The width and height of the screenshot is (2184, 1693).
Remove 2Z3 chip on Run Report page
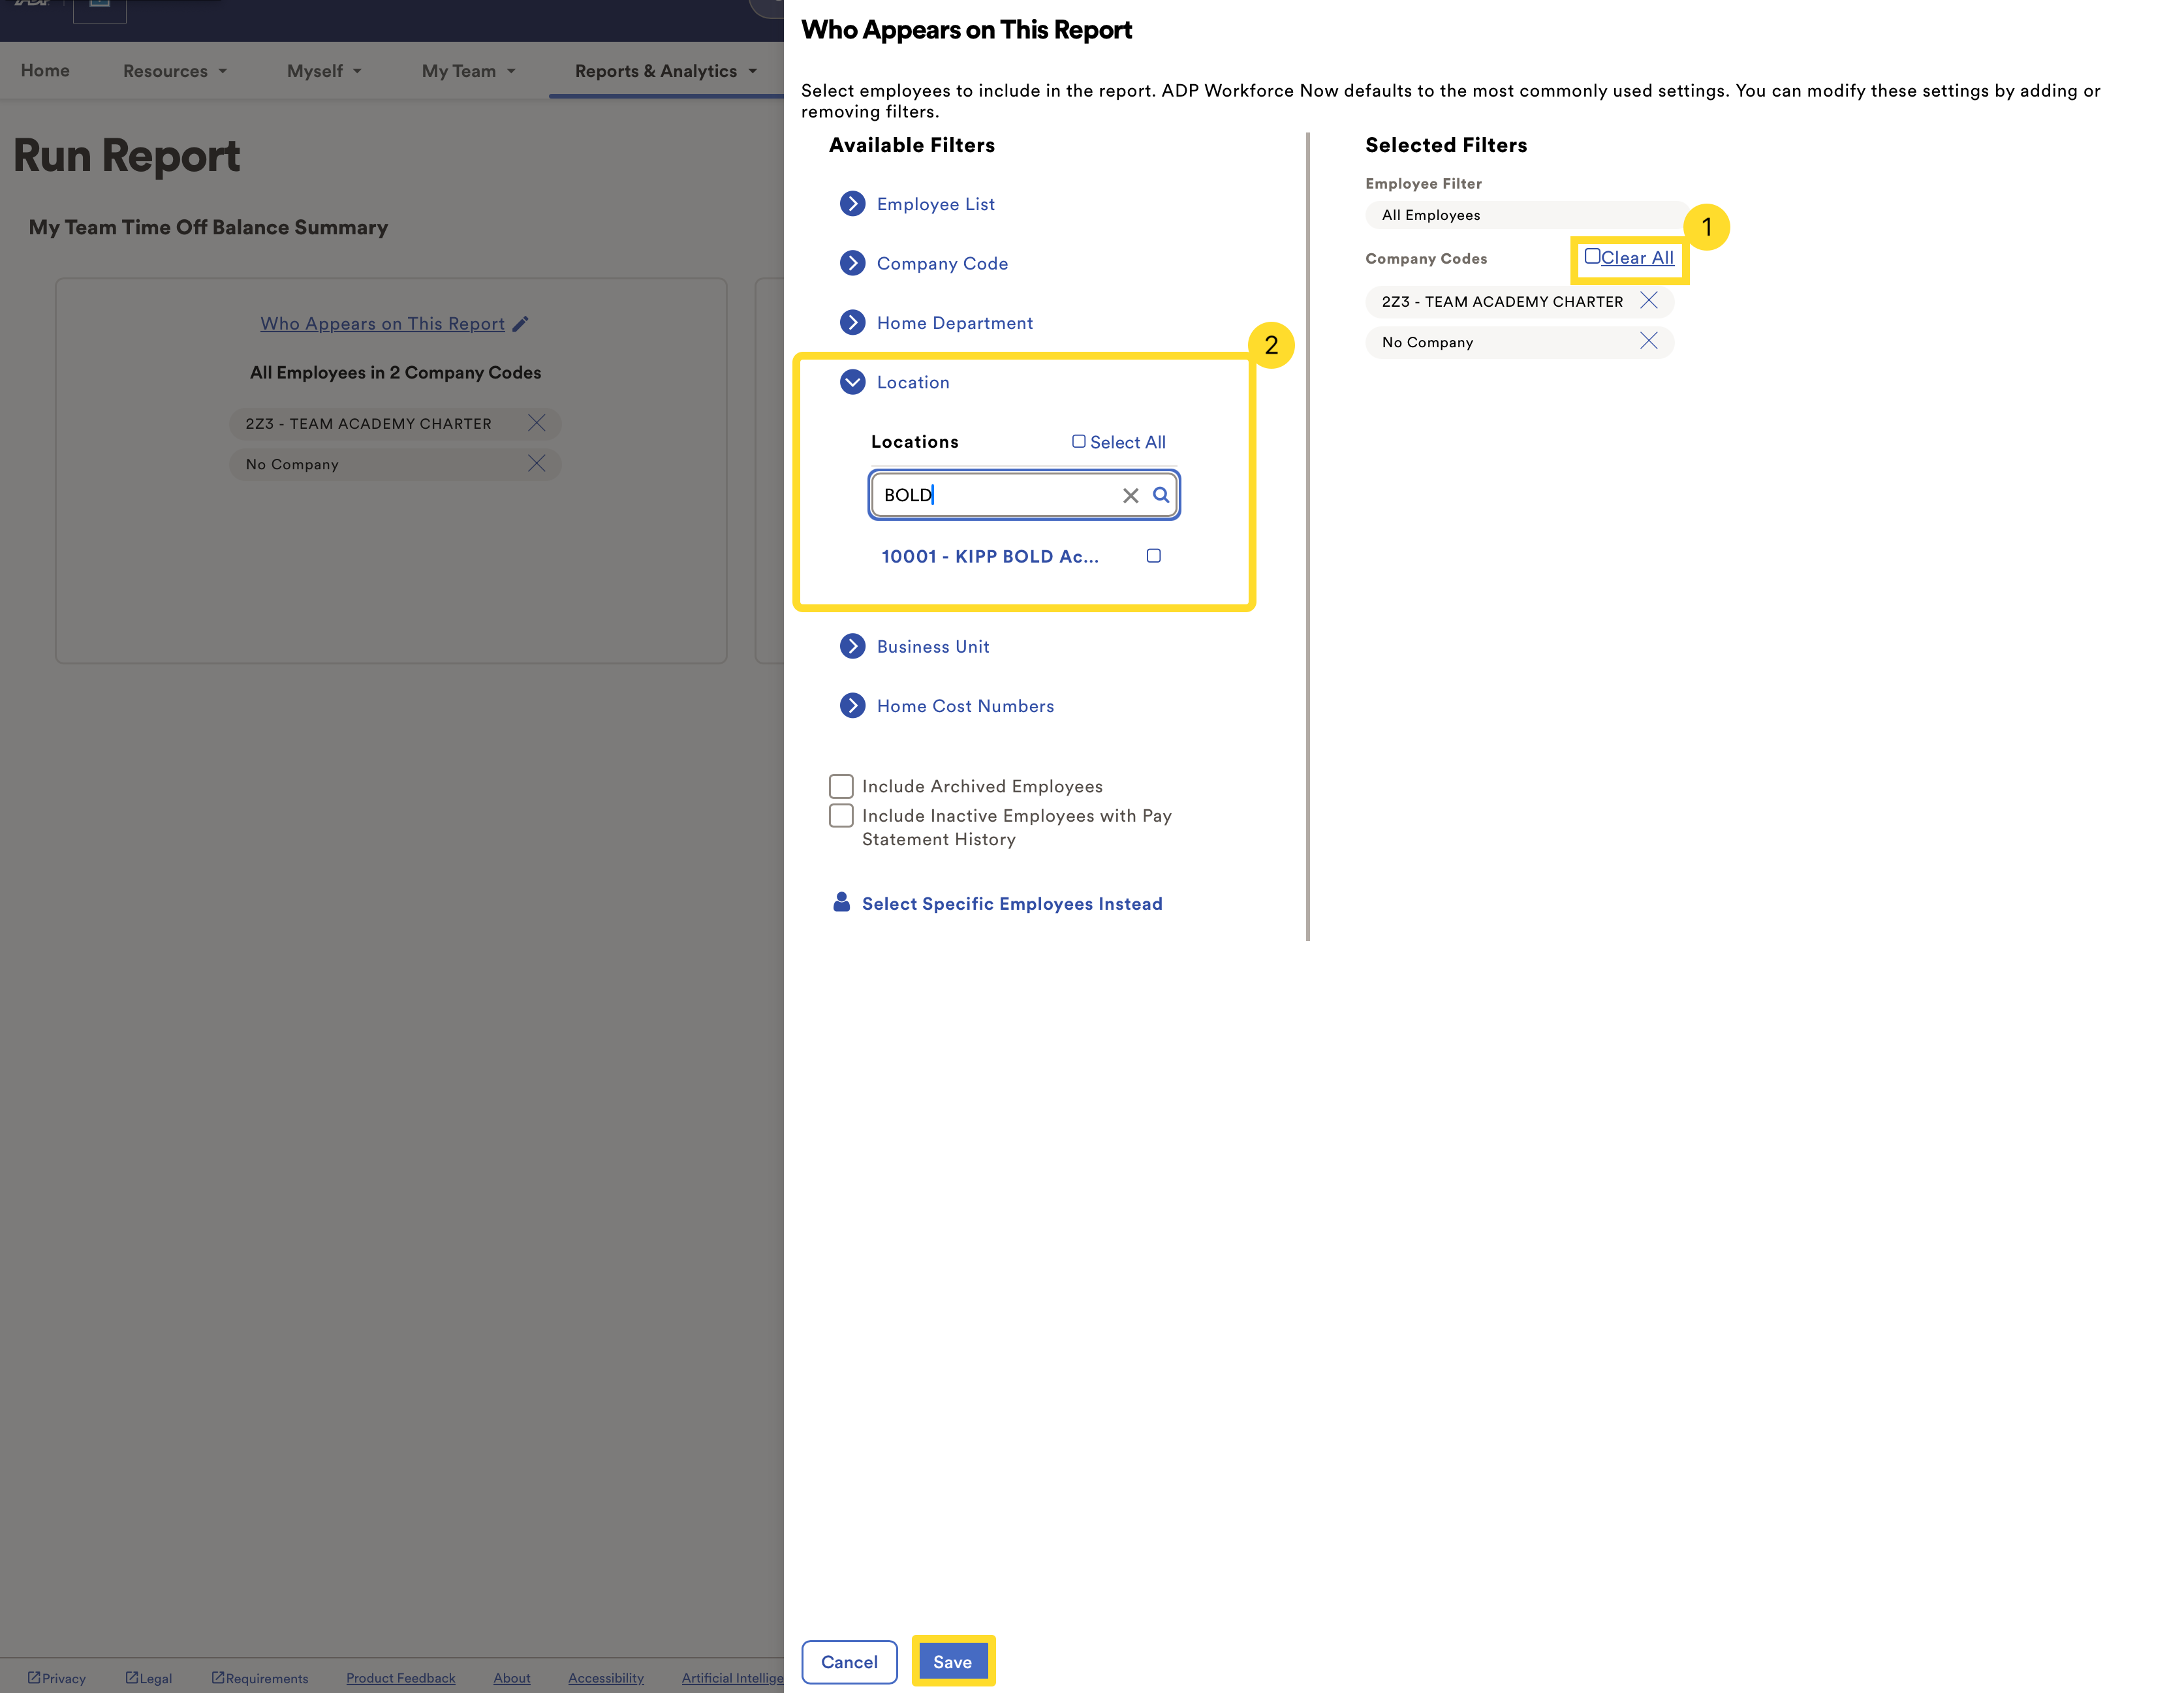pos(536,423)
